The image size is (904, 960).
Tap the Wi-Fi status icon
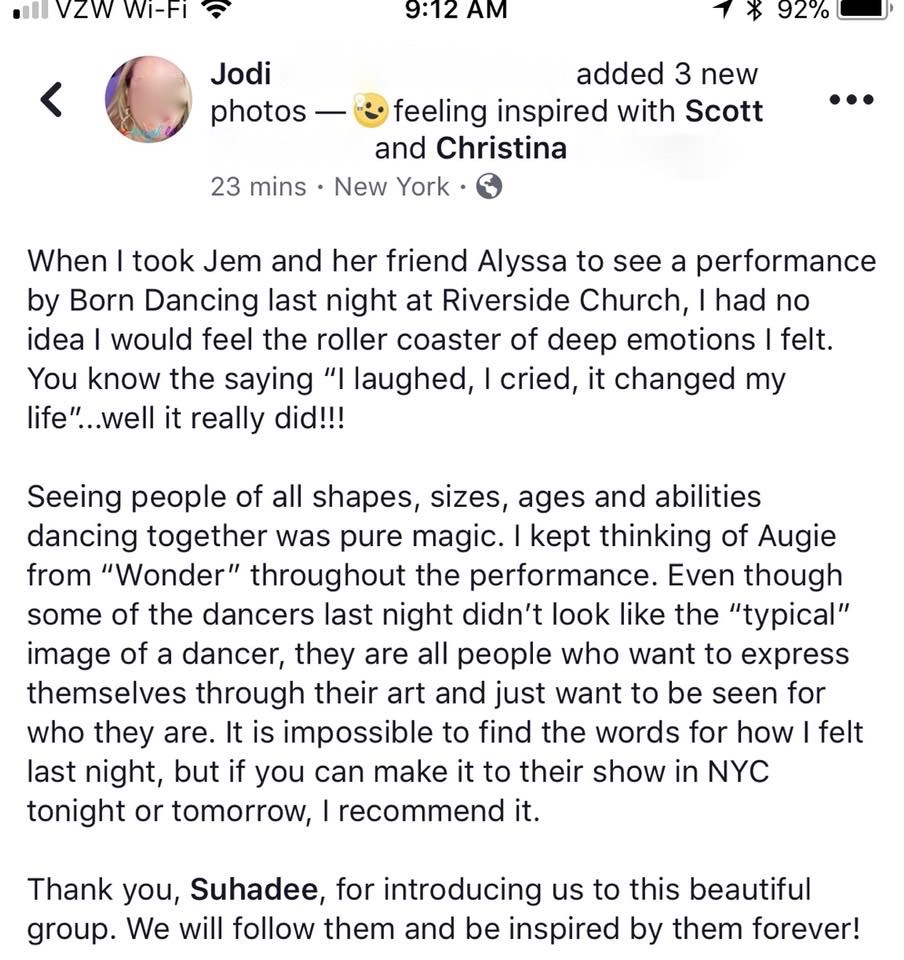point(214,10)
